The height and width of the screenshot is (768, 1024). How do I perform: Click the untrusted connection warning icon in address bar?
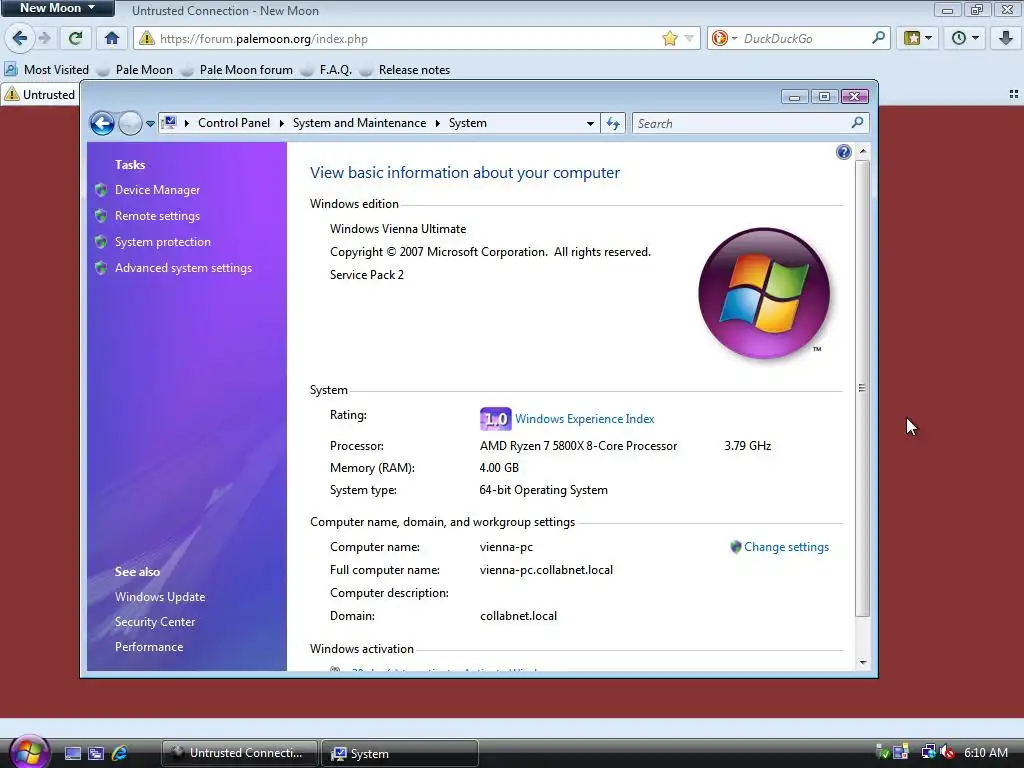coord(147,39)
